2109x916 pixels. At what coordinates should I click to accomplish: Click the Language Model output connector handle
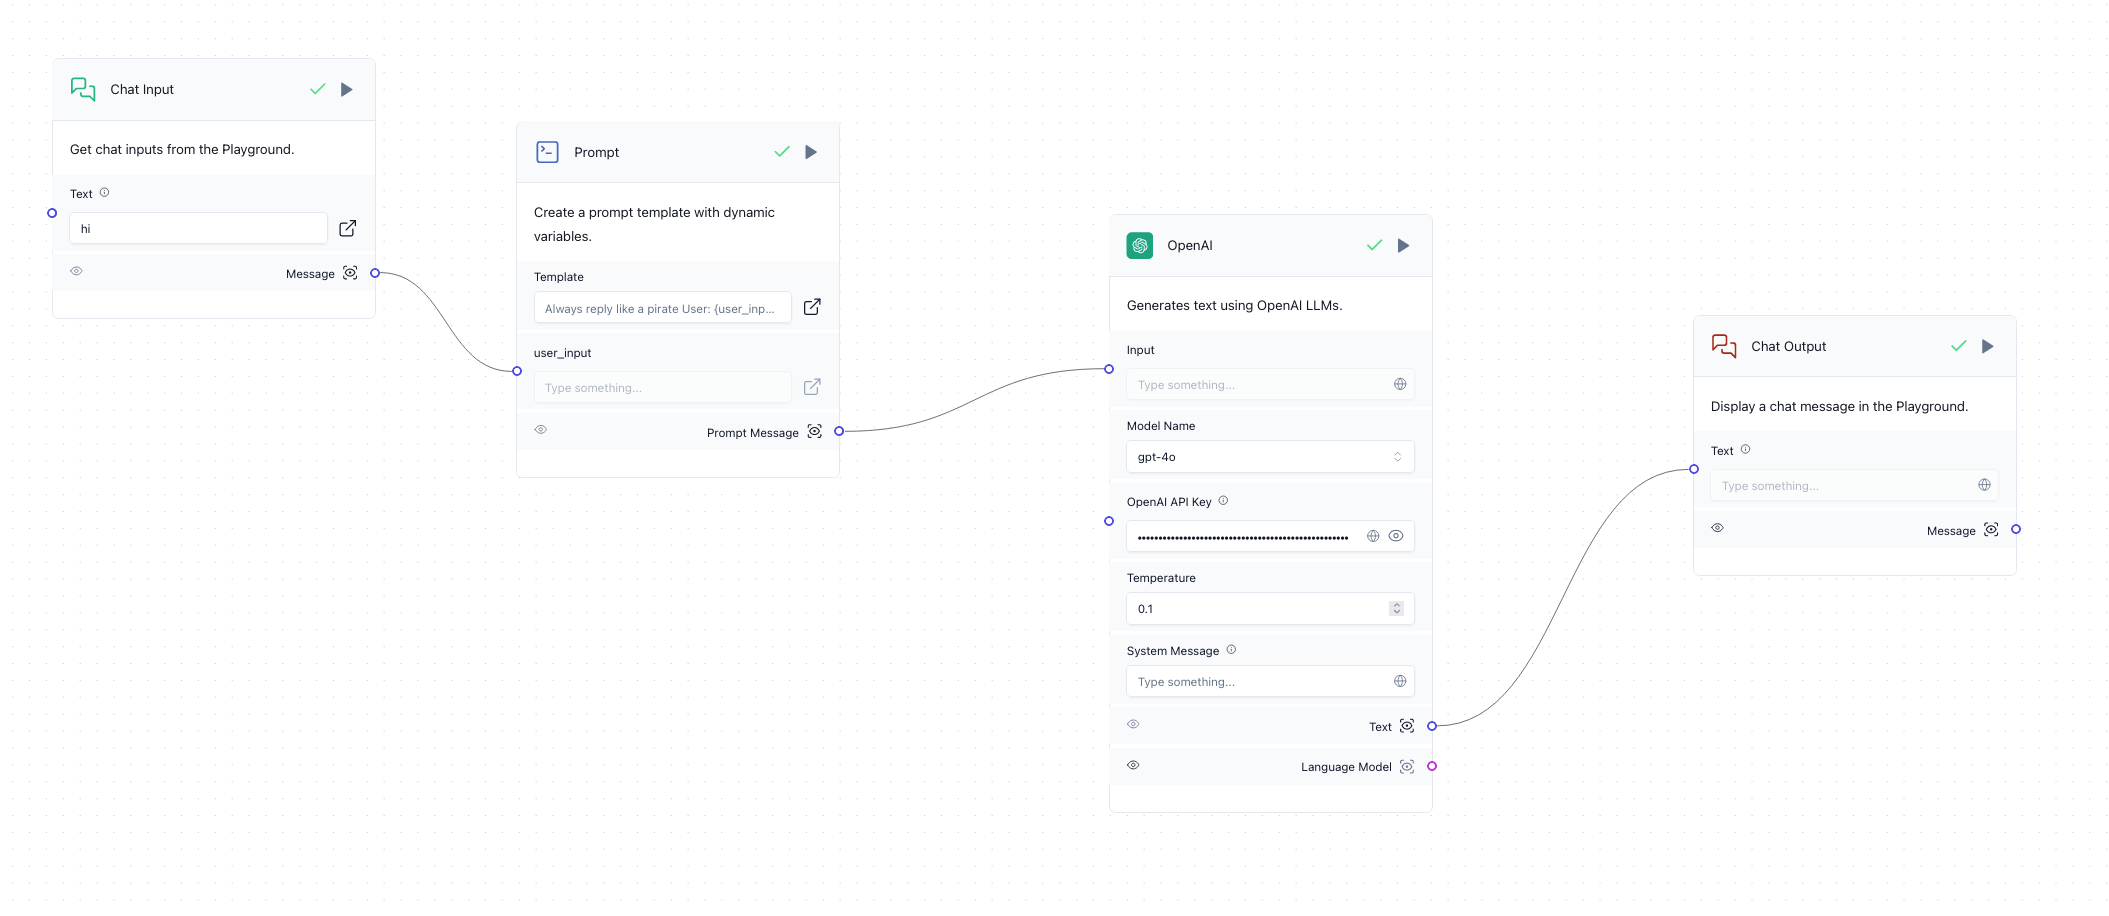[1432, 767]
